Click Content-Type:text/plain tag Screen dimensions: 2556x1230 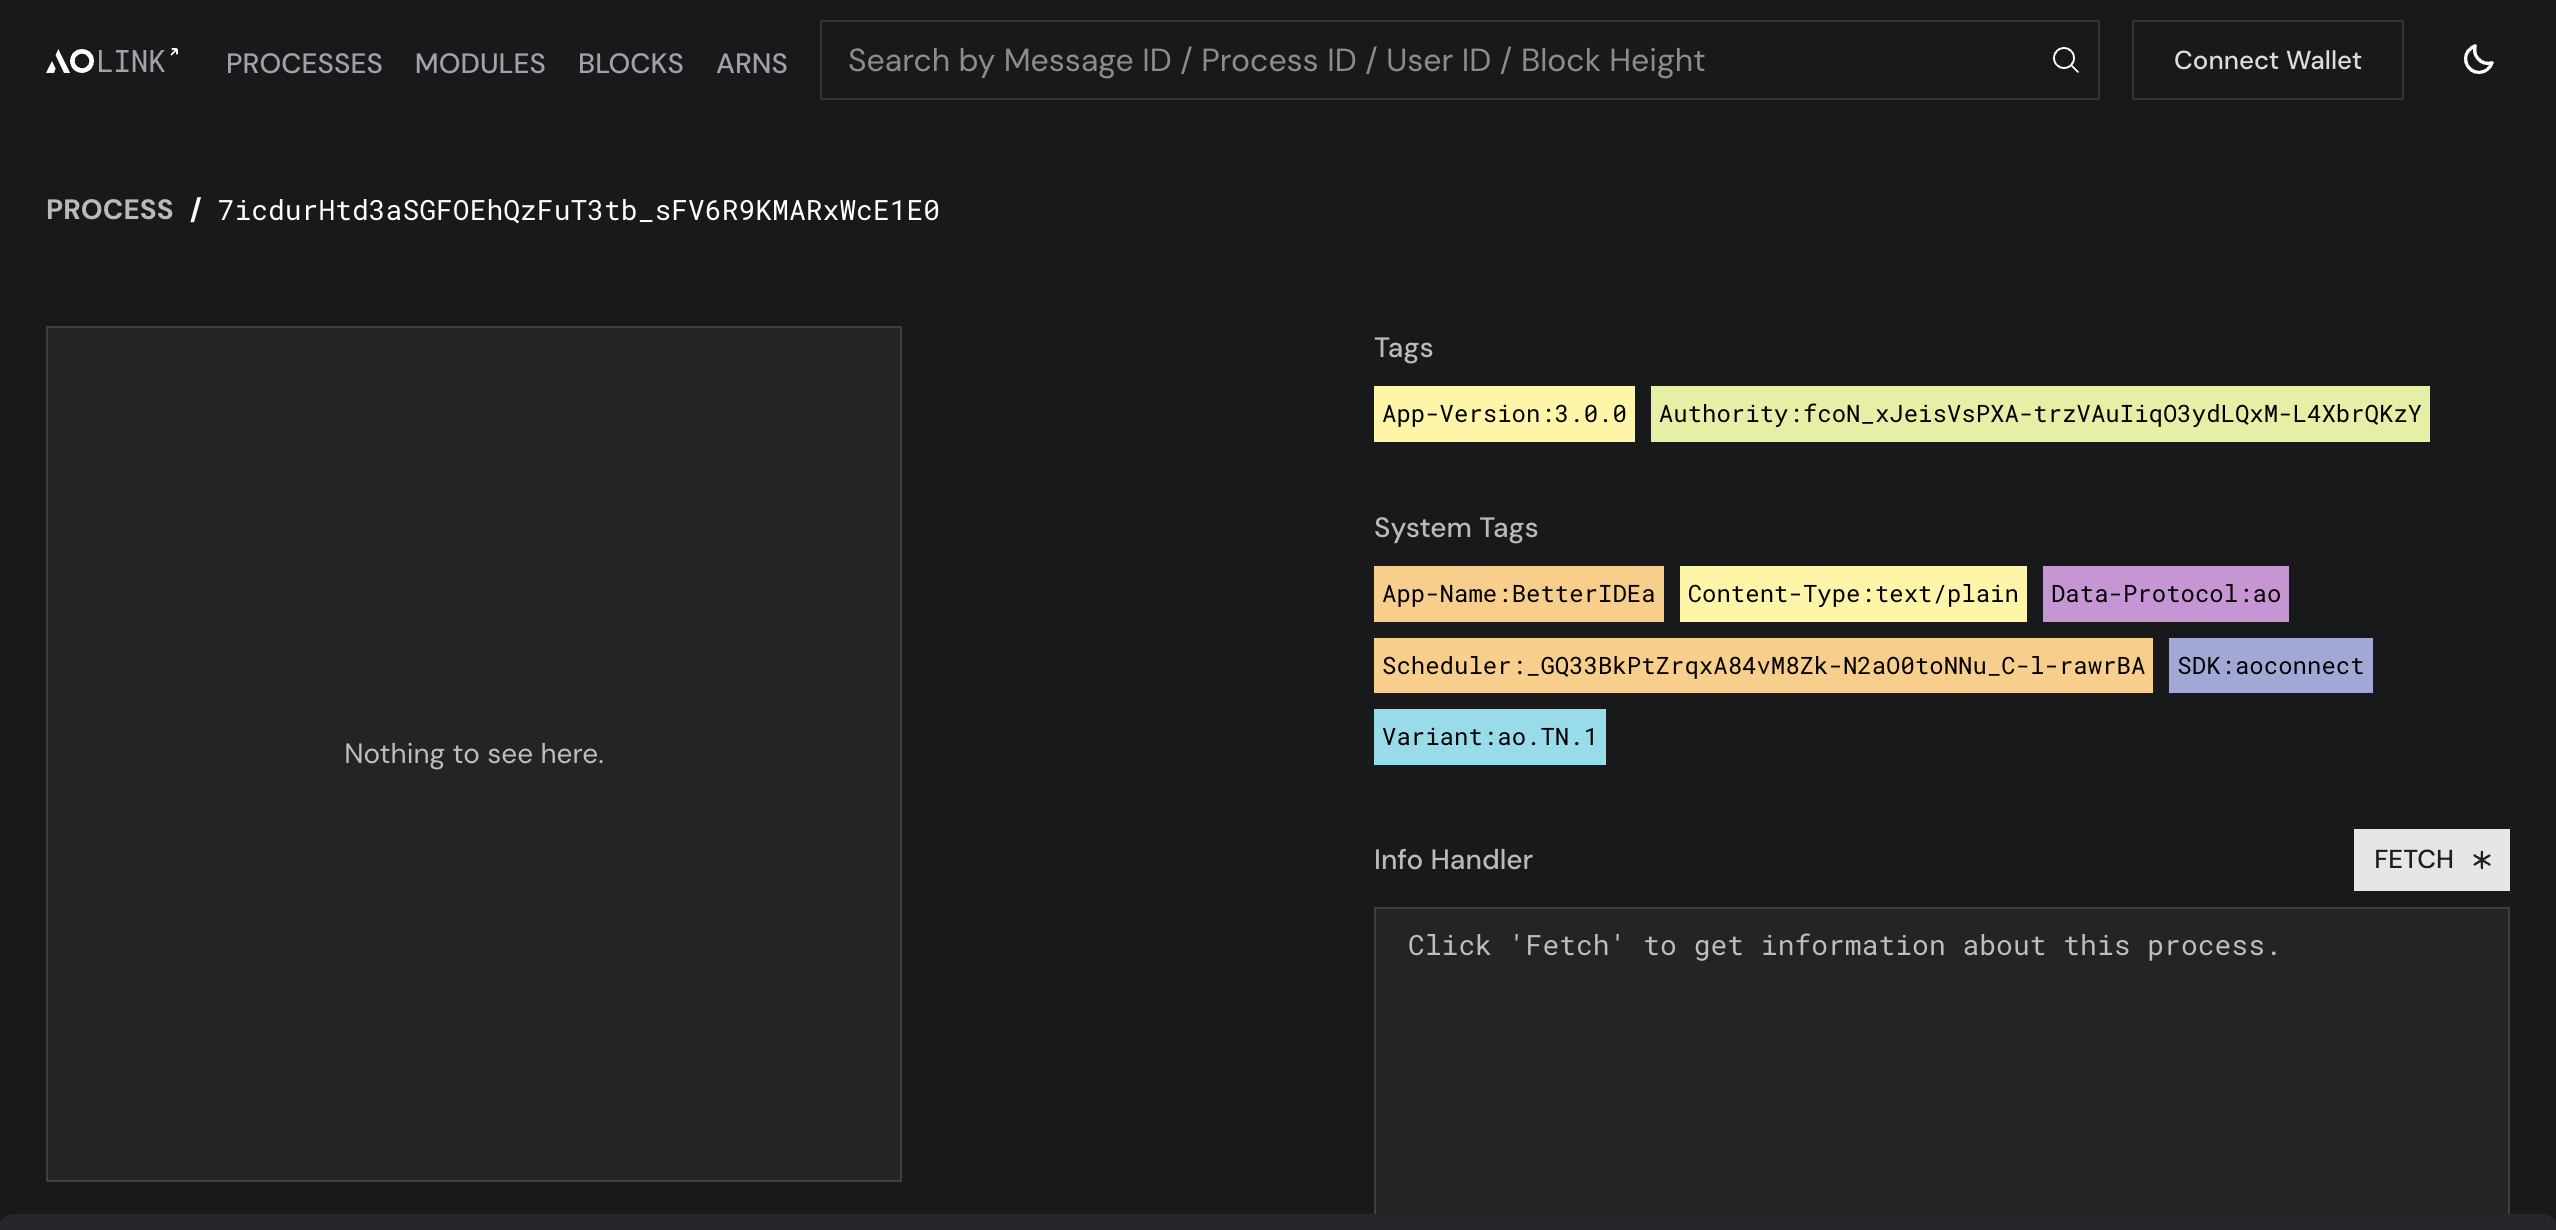pos(1852,594)
